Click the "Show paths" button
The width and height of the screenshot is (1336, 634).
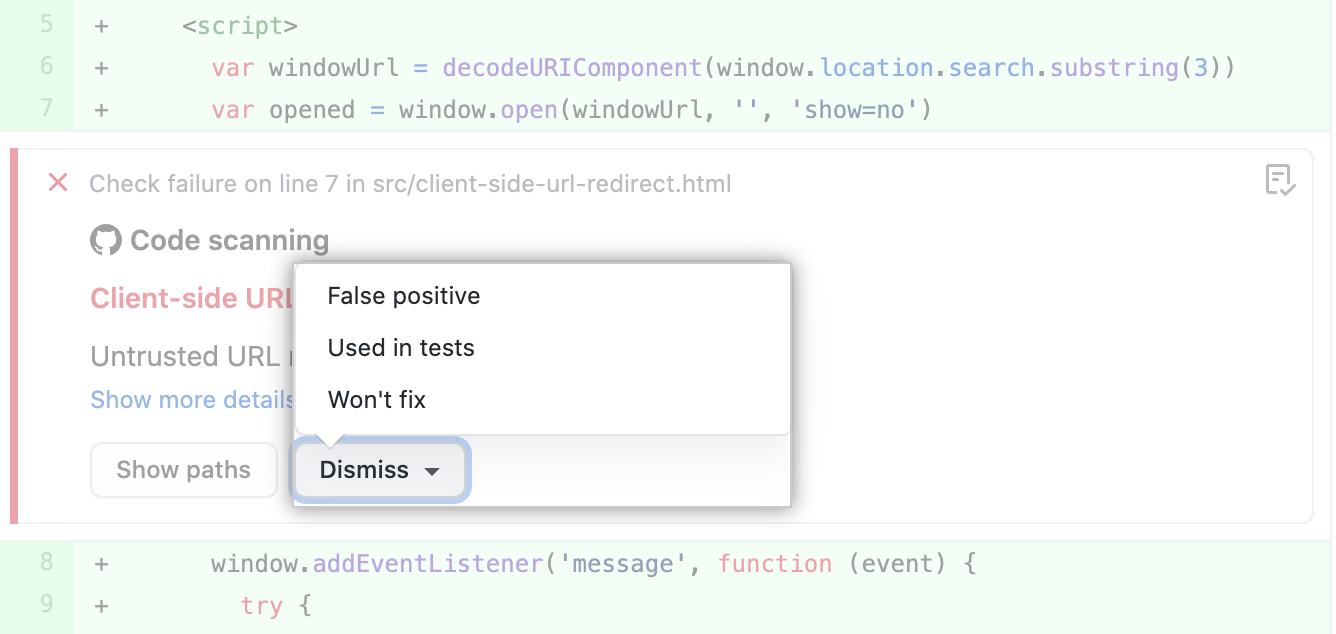(x=183, y=469)
